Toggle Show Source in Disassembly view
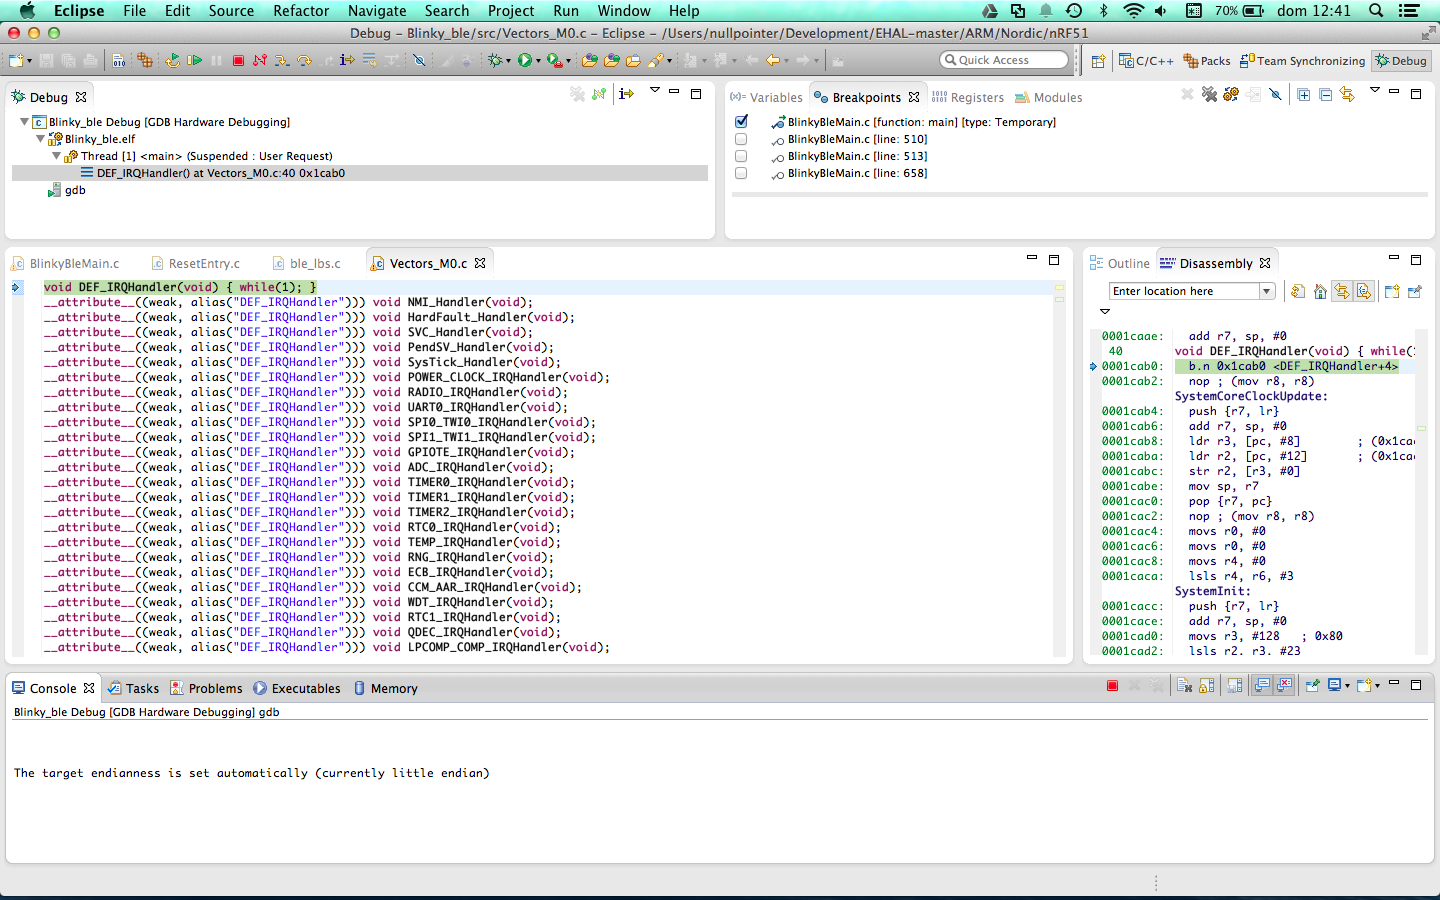Image resolution: width=1440 pixels, height=900 pixels. point(1363,291)
